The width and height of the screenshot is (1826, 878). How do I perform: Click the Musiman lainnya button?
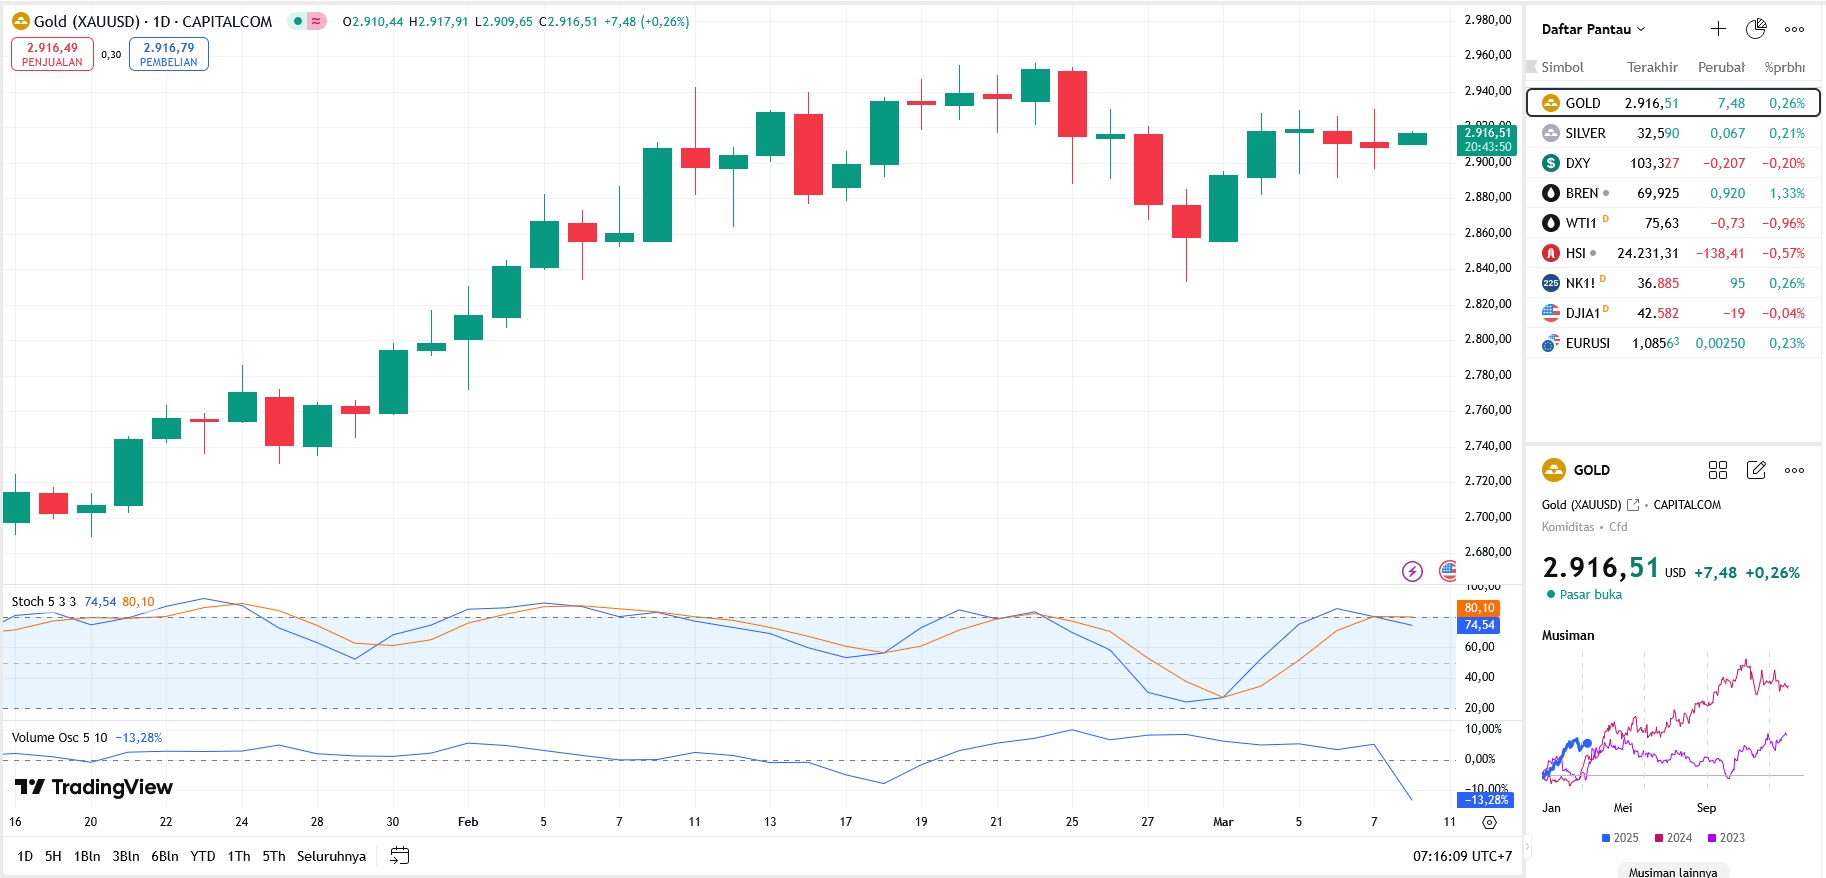pyautogui.click(x=1673, y=872)
